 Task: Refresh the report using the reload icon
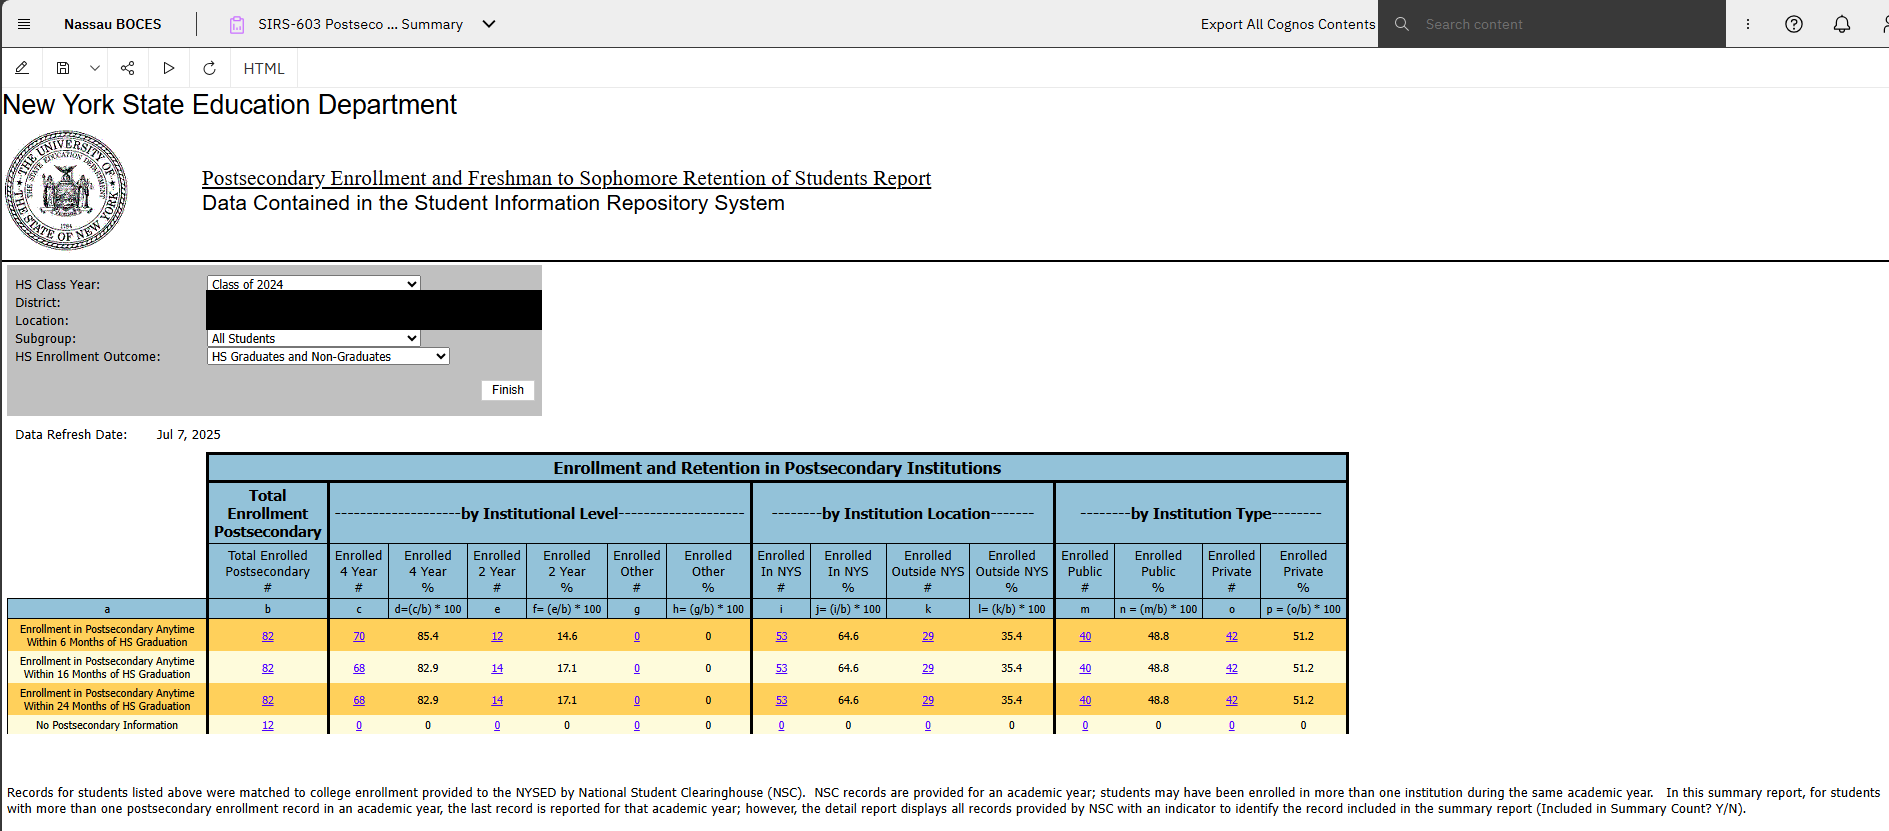point(209,68)
